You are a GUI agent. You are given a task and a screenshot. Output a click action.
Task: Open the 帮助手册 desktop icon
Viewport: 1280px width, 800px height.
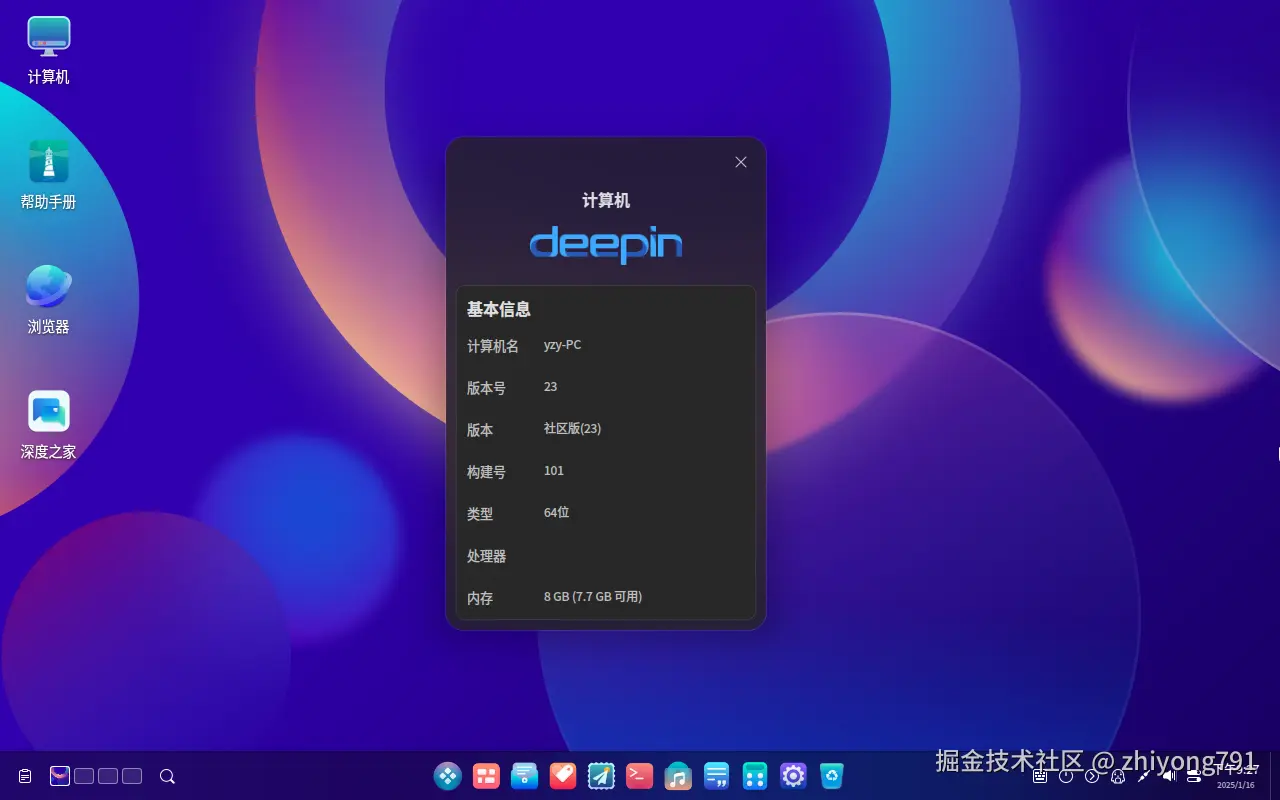tap(48, 175)
